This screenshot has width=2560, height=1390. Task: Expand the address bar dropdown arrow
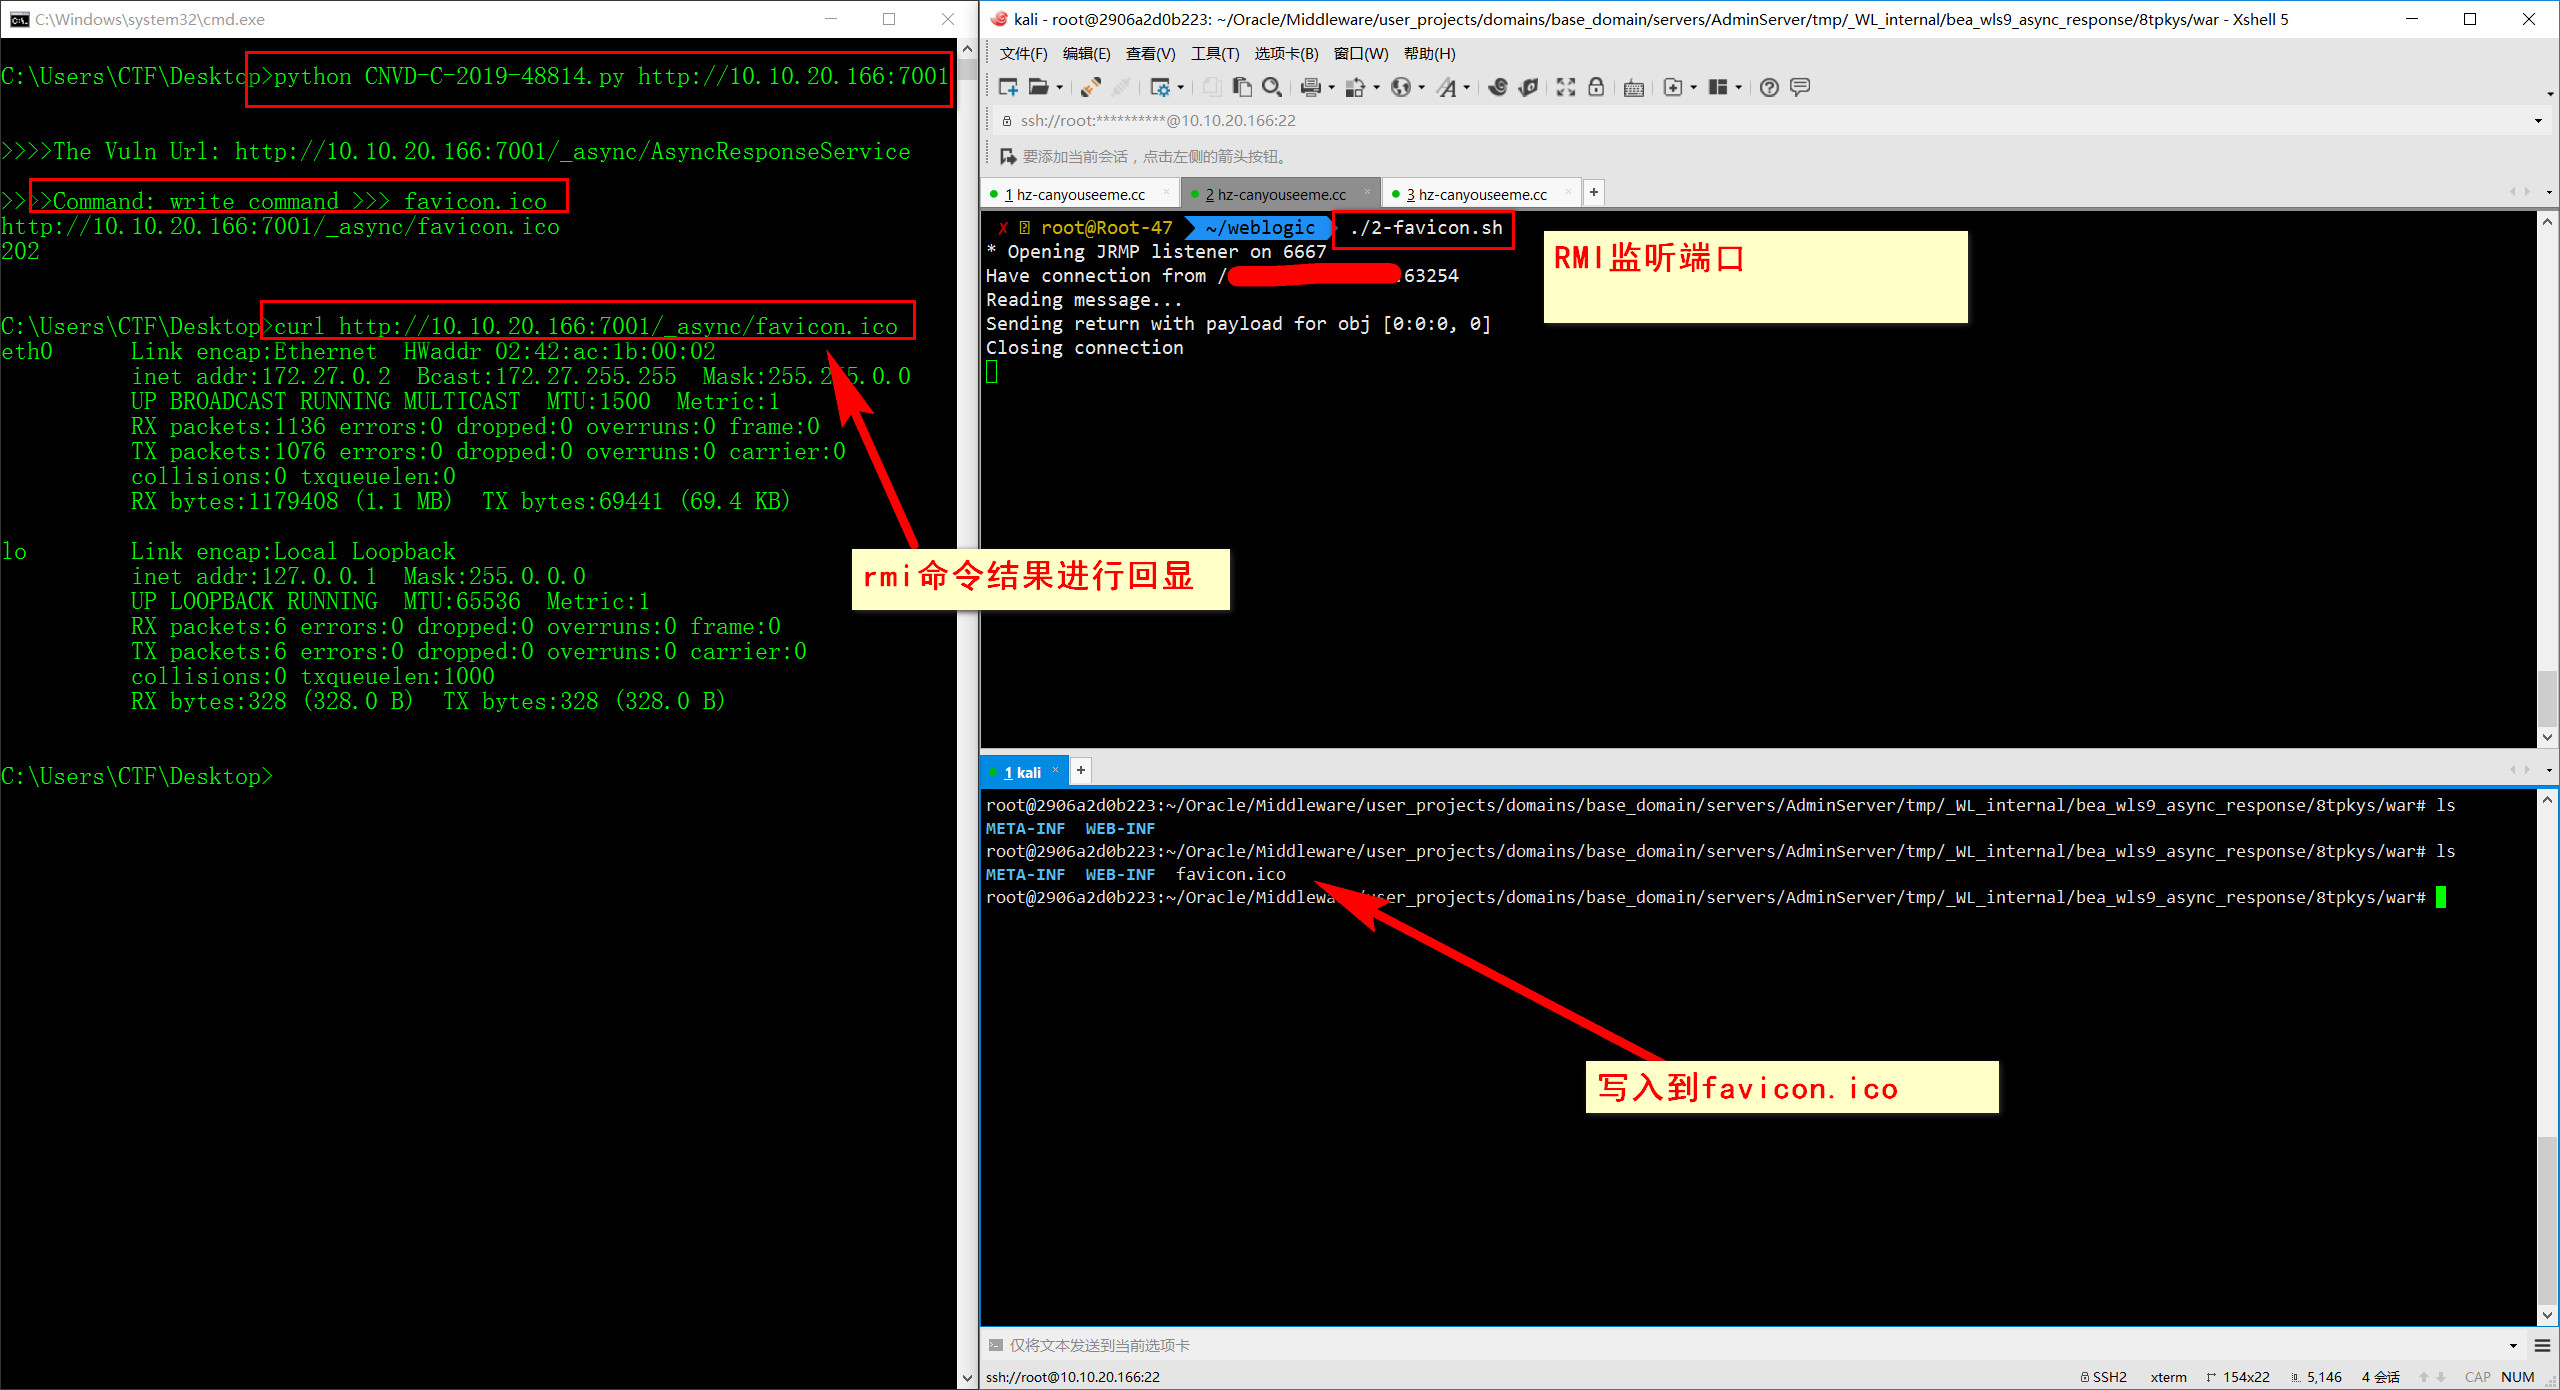(x=2537, y=121)
